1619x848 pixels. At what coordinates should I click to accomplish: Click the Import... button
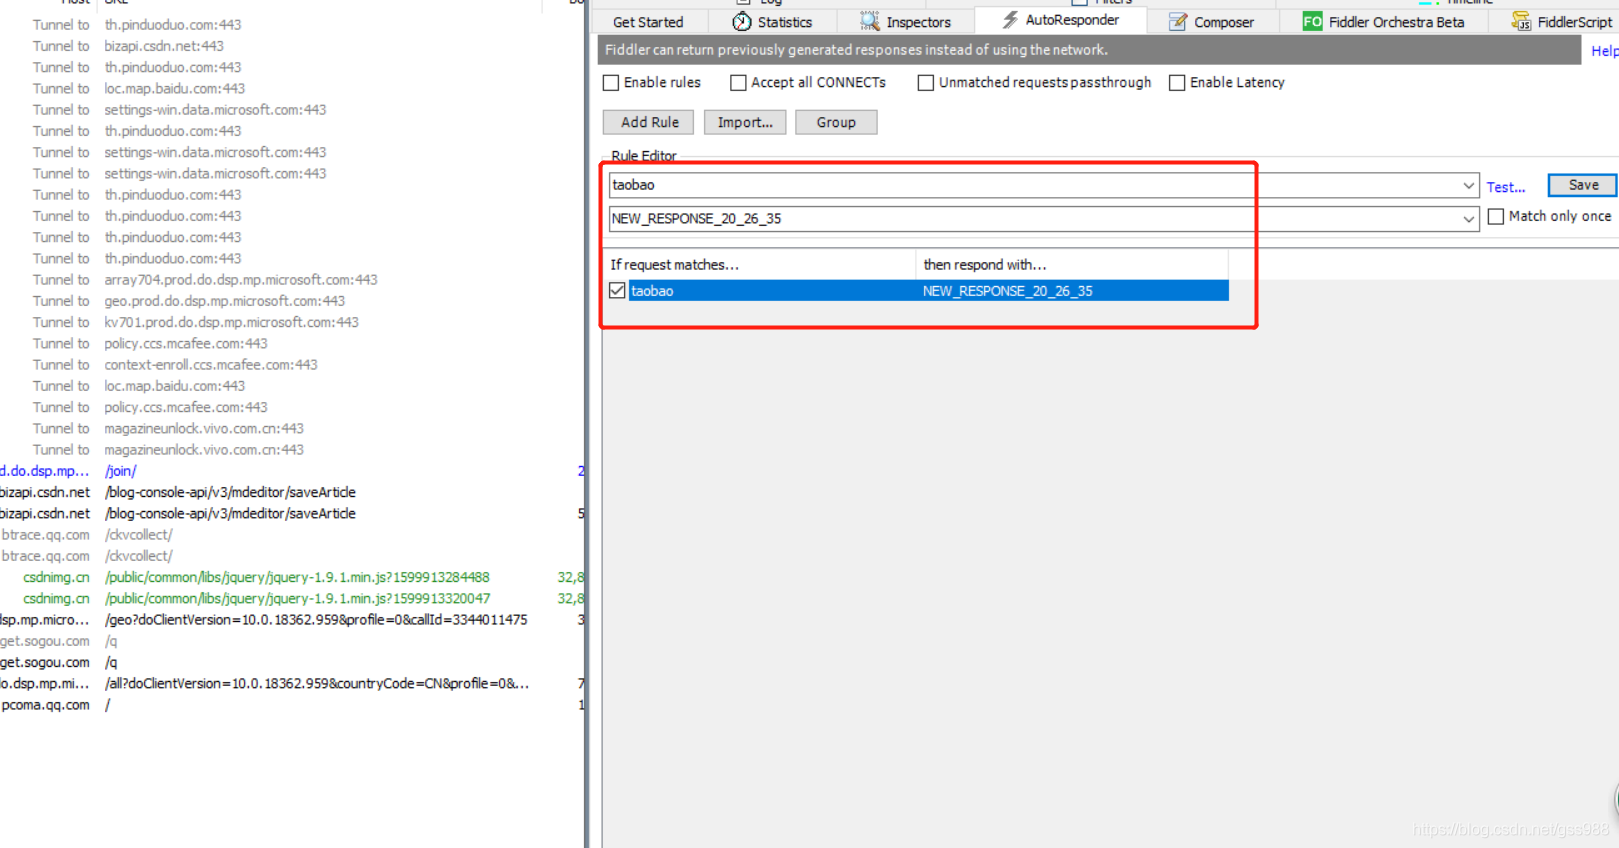(745, 122)
